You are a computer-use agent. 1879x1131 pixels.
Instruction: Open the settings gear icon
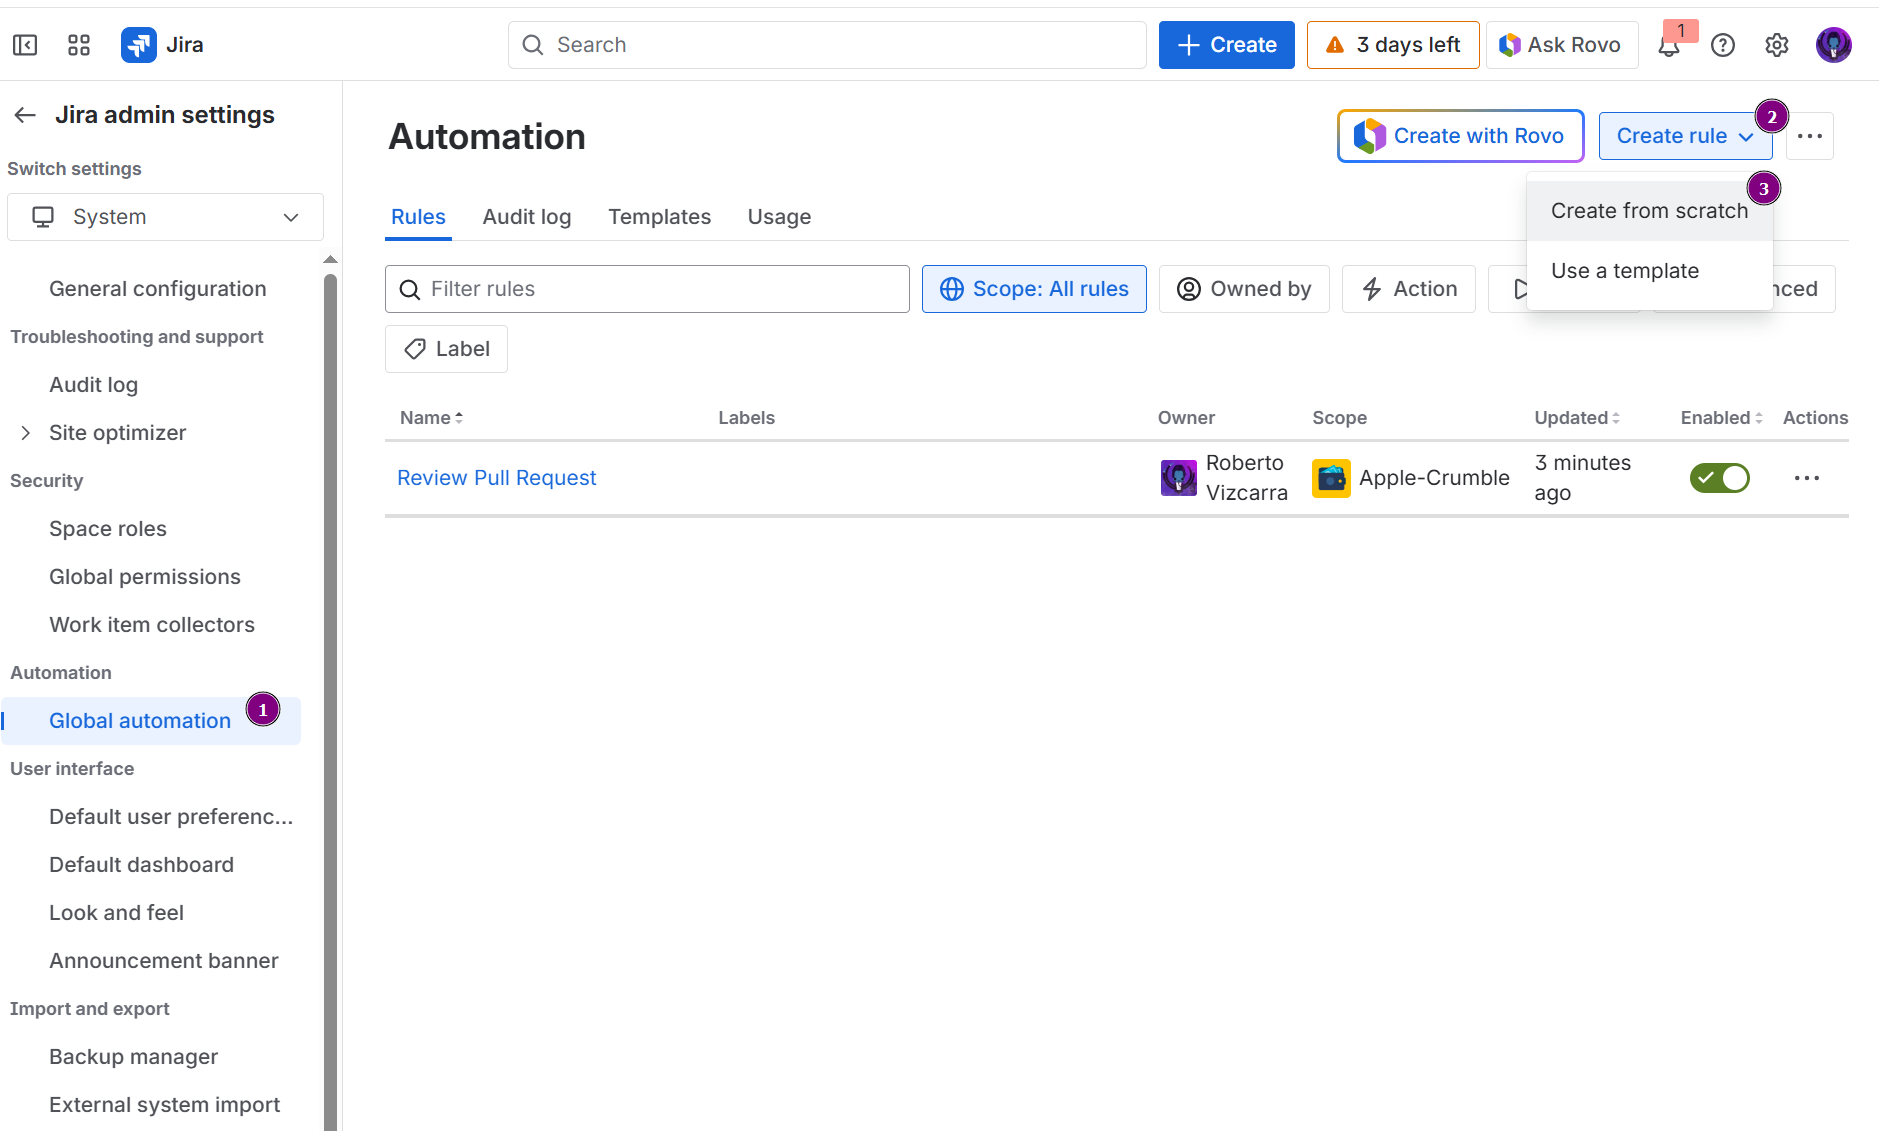(x=1777, y=45)
